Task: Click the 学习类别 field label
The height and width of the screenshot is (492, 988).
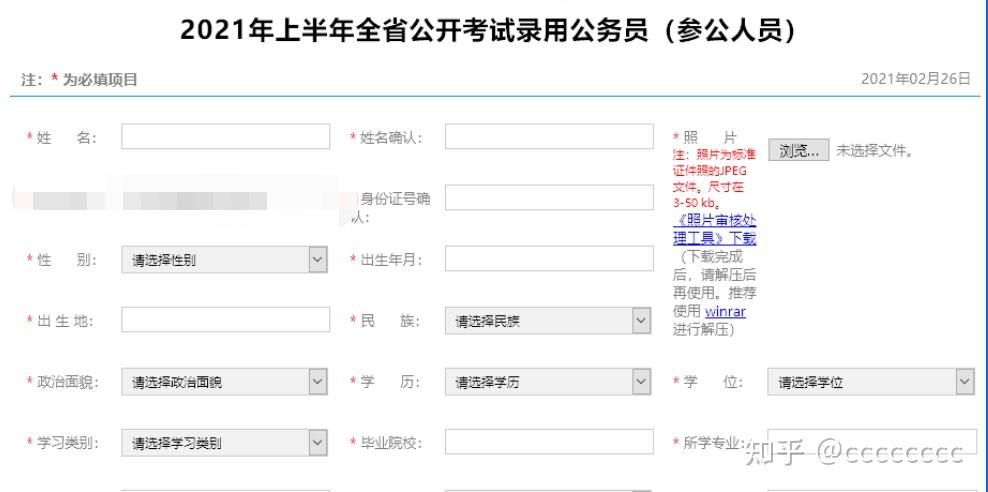Action: 68,443
